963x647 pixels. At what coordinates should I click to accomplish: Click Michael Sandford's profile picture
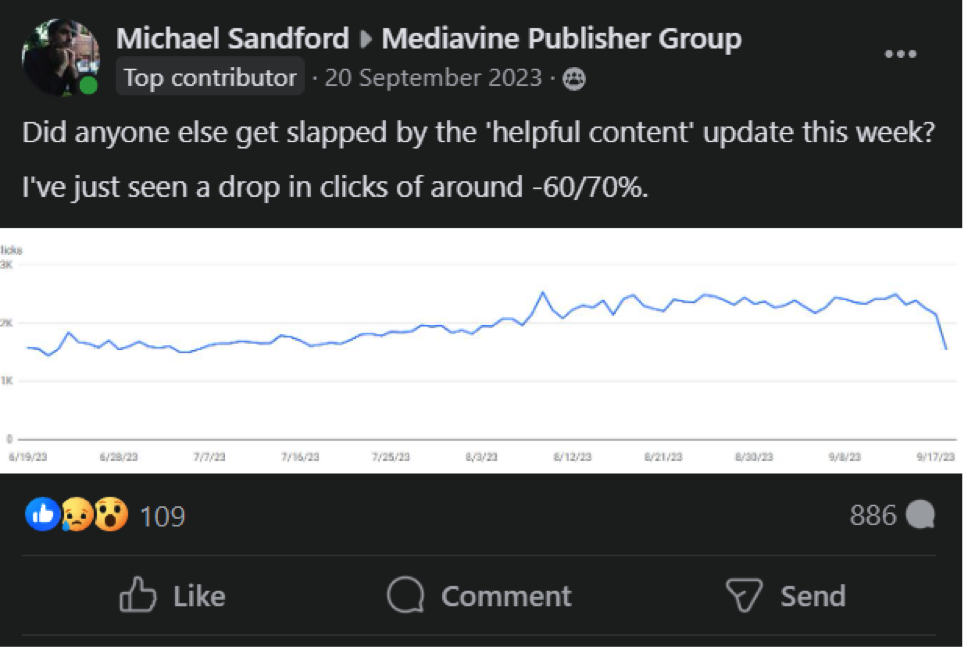[60, 57]
